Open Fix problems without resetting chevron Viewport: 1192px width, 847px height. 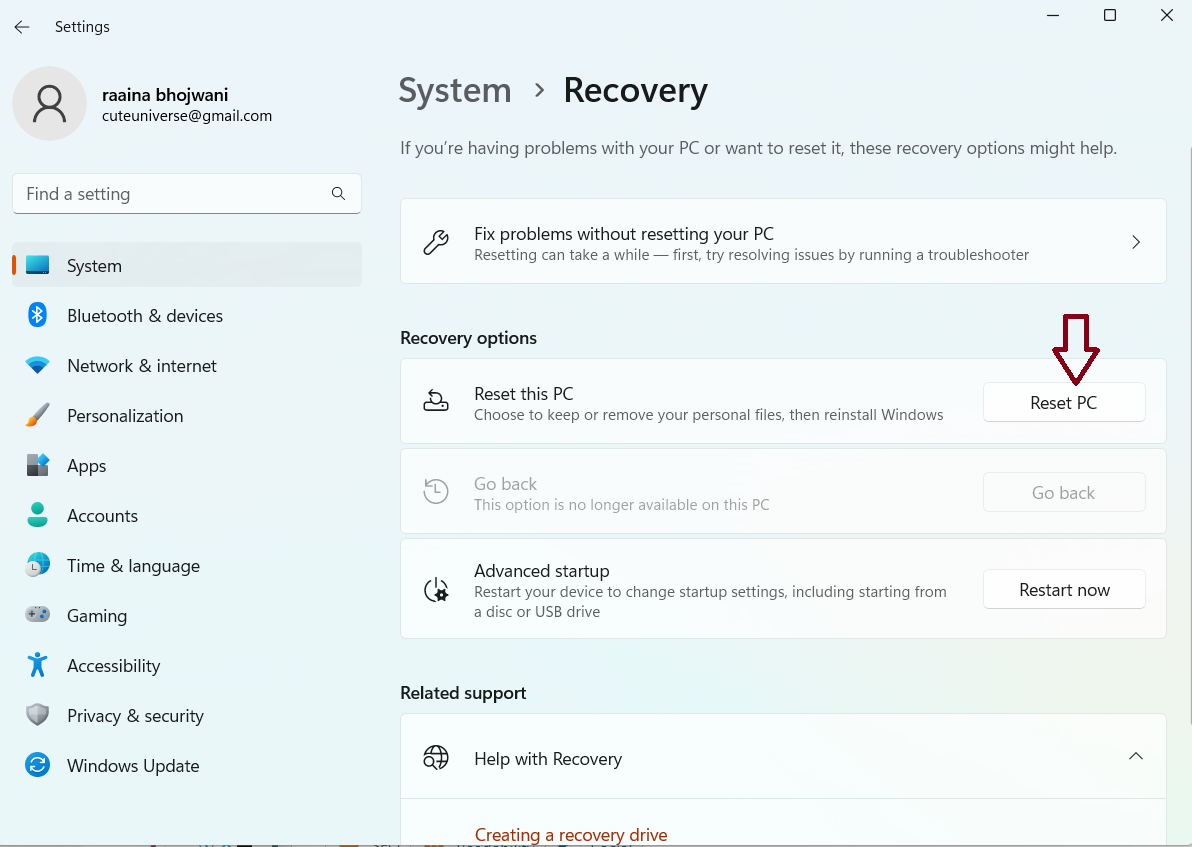click(x=1135, y=242)
